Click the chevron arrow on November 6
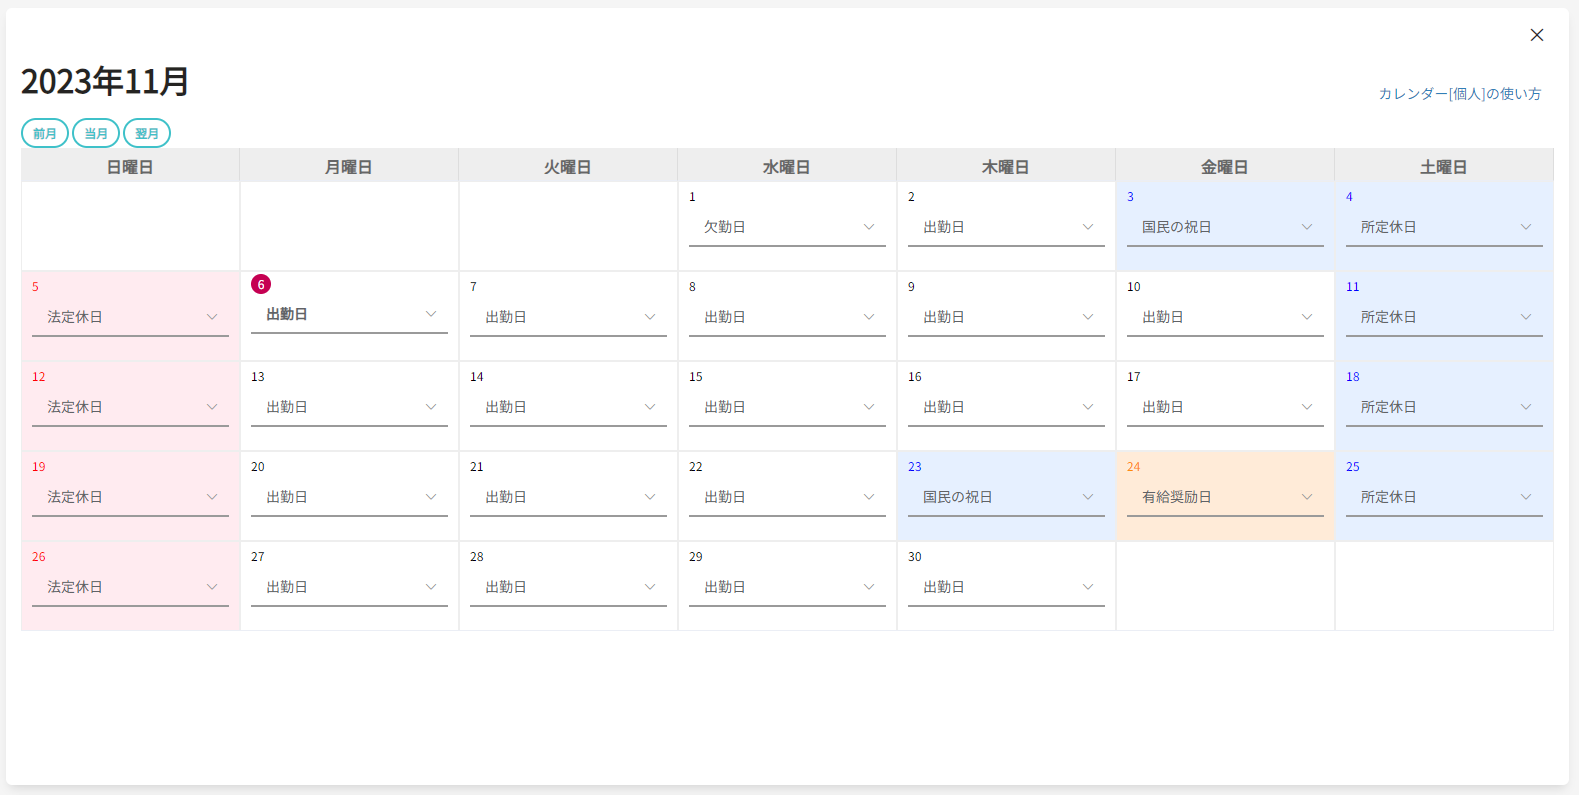Screen dimensions: 1579x795 pyautogui.click(x=431, y=314)
